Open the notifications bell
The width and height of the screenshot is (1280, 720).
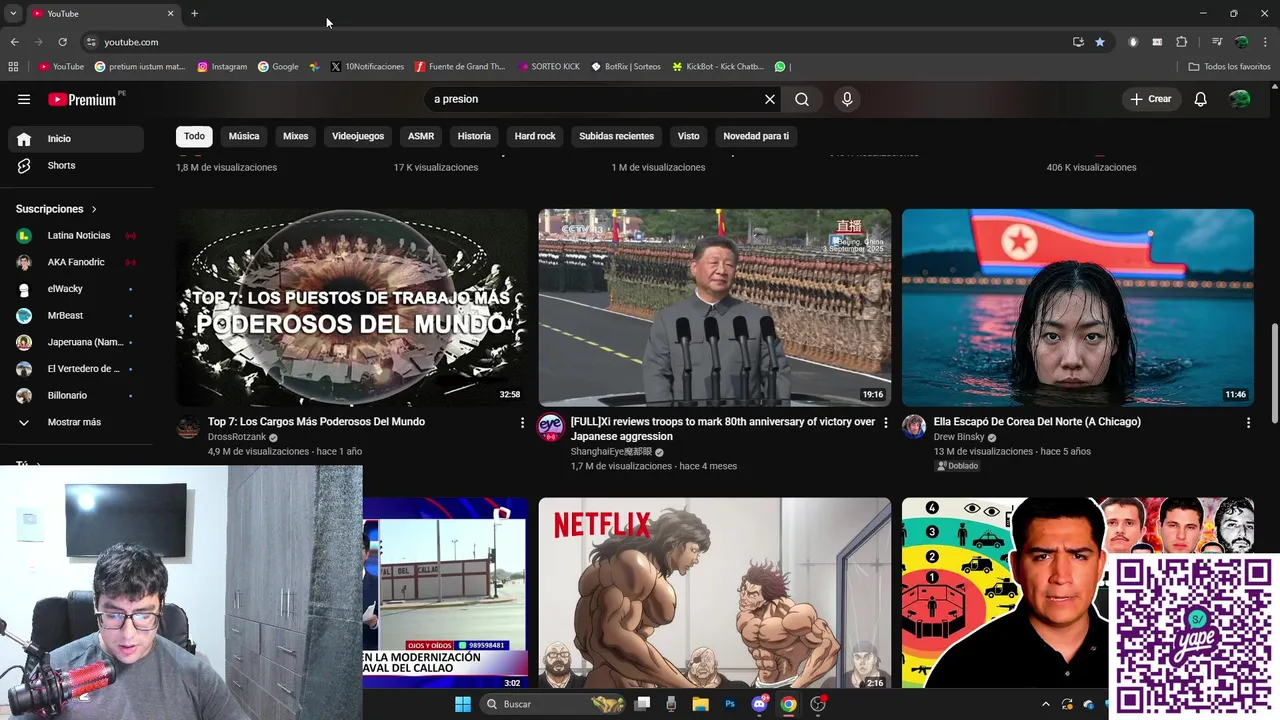(x=1201, y=99)
